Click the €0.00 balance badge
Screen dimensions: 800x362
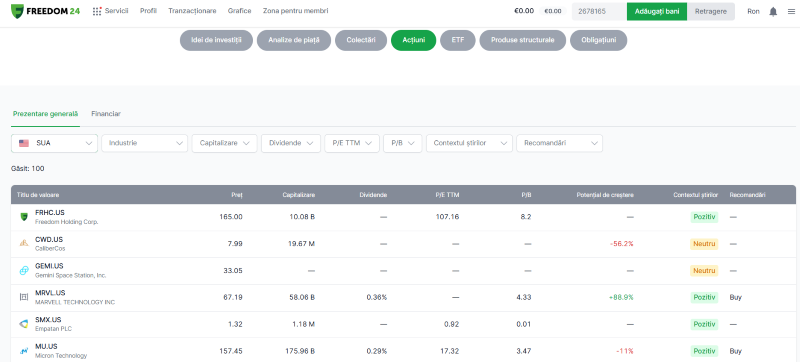[553, 11]
